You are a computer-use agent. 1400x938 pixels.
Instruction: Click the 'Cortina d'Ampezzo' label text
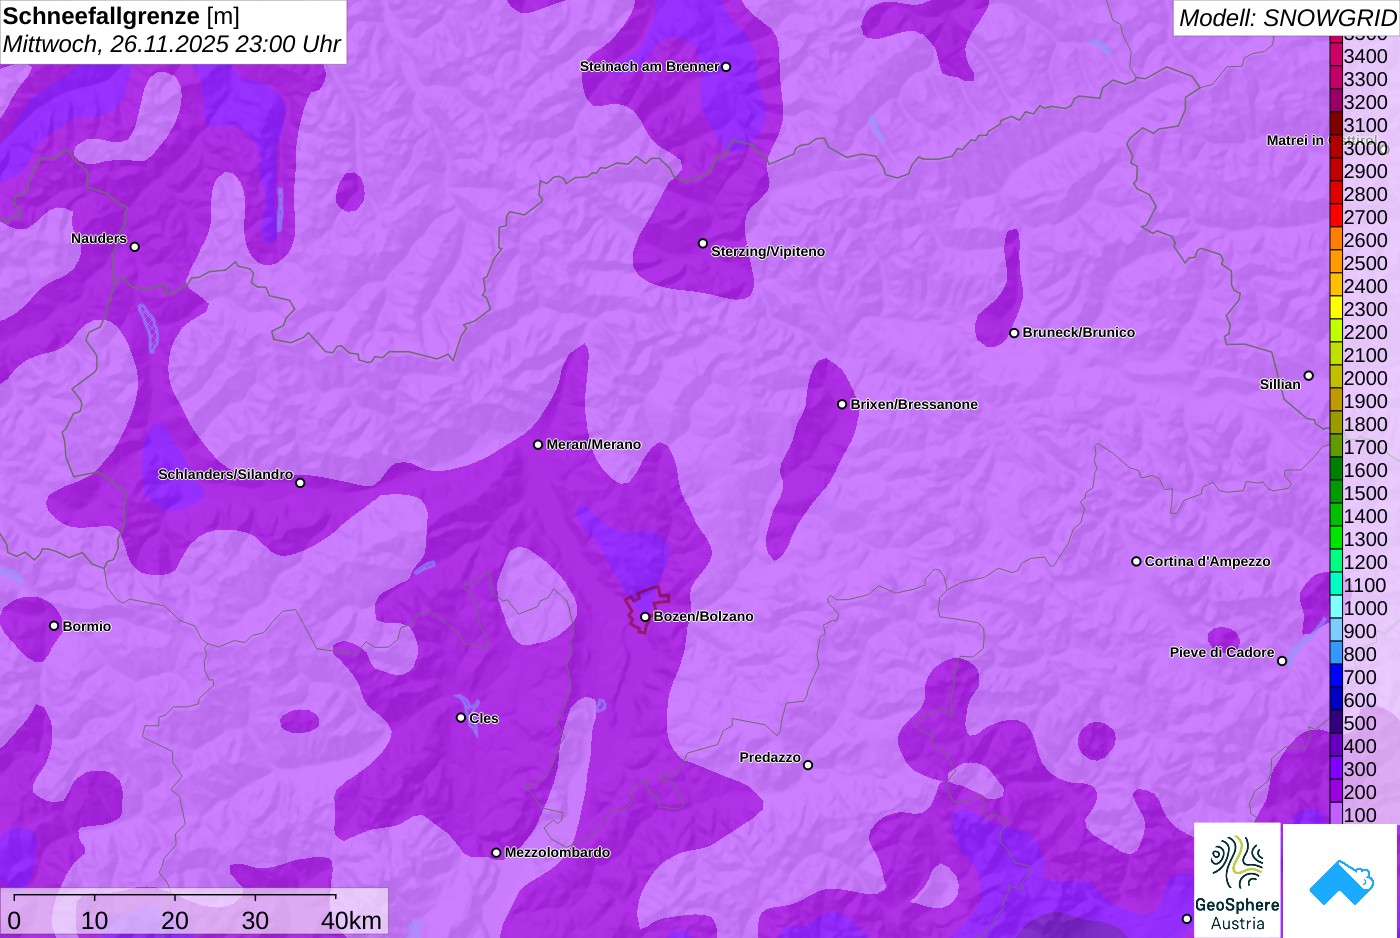click(x=1208, y=561)
